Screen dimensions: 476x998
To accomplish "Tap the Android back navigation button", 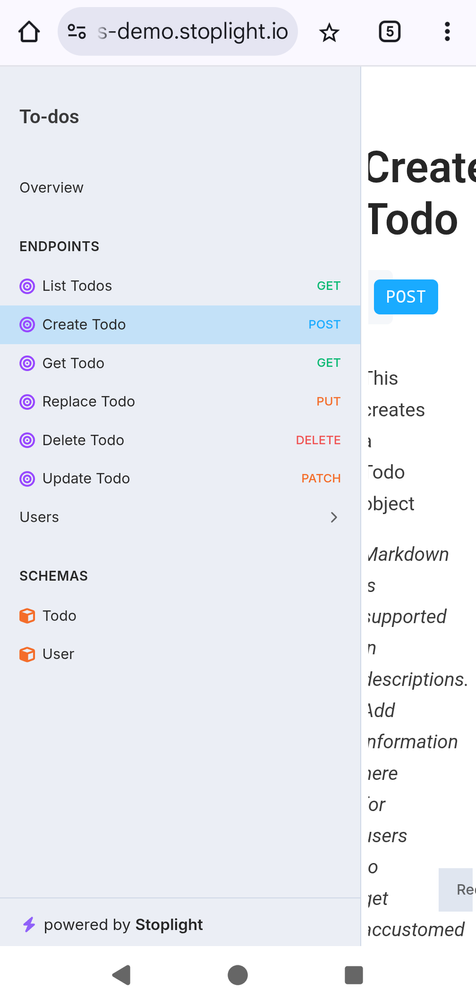I will [x=121, y=974].
